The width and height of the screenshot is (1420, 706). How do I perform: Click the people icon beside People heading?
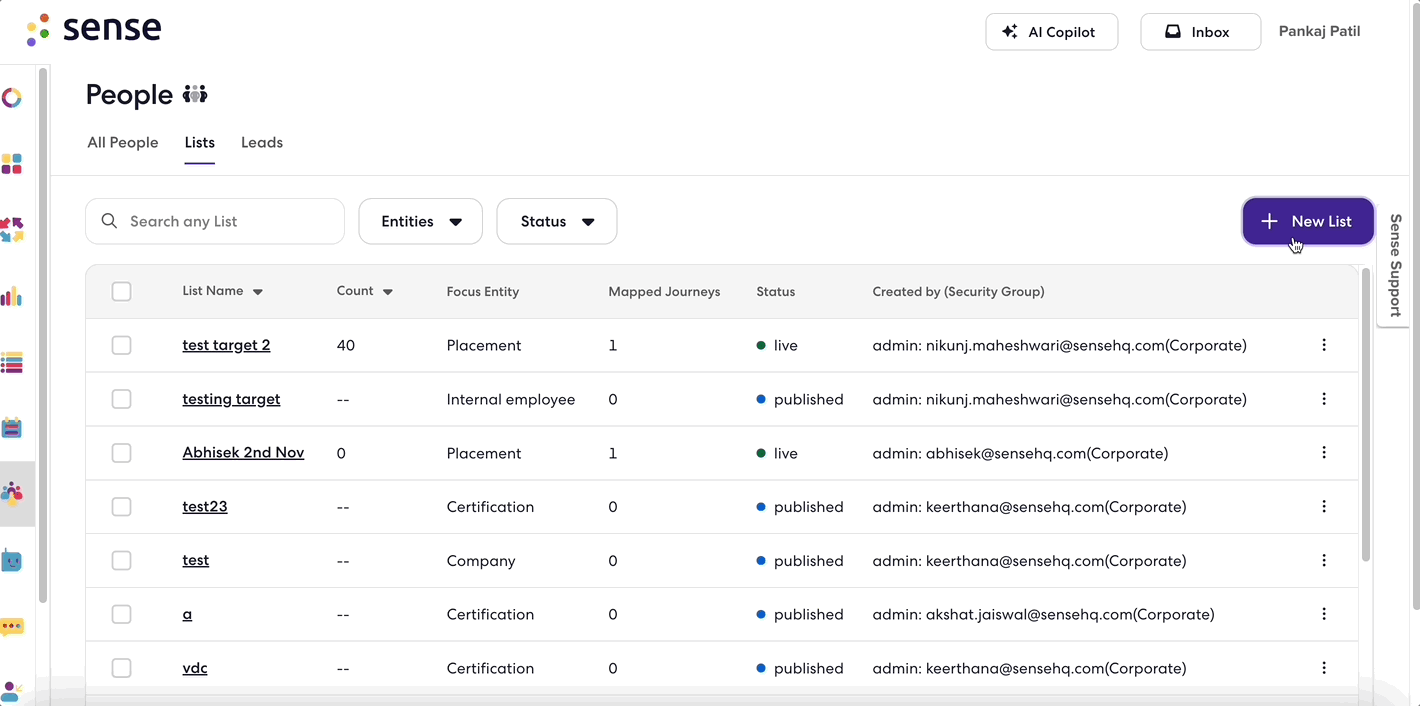[x=195, y=95]
